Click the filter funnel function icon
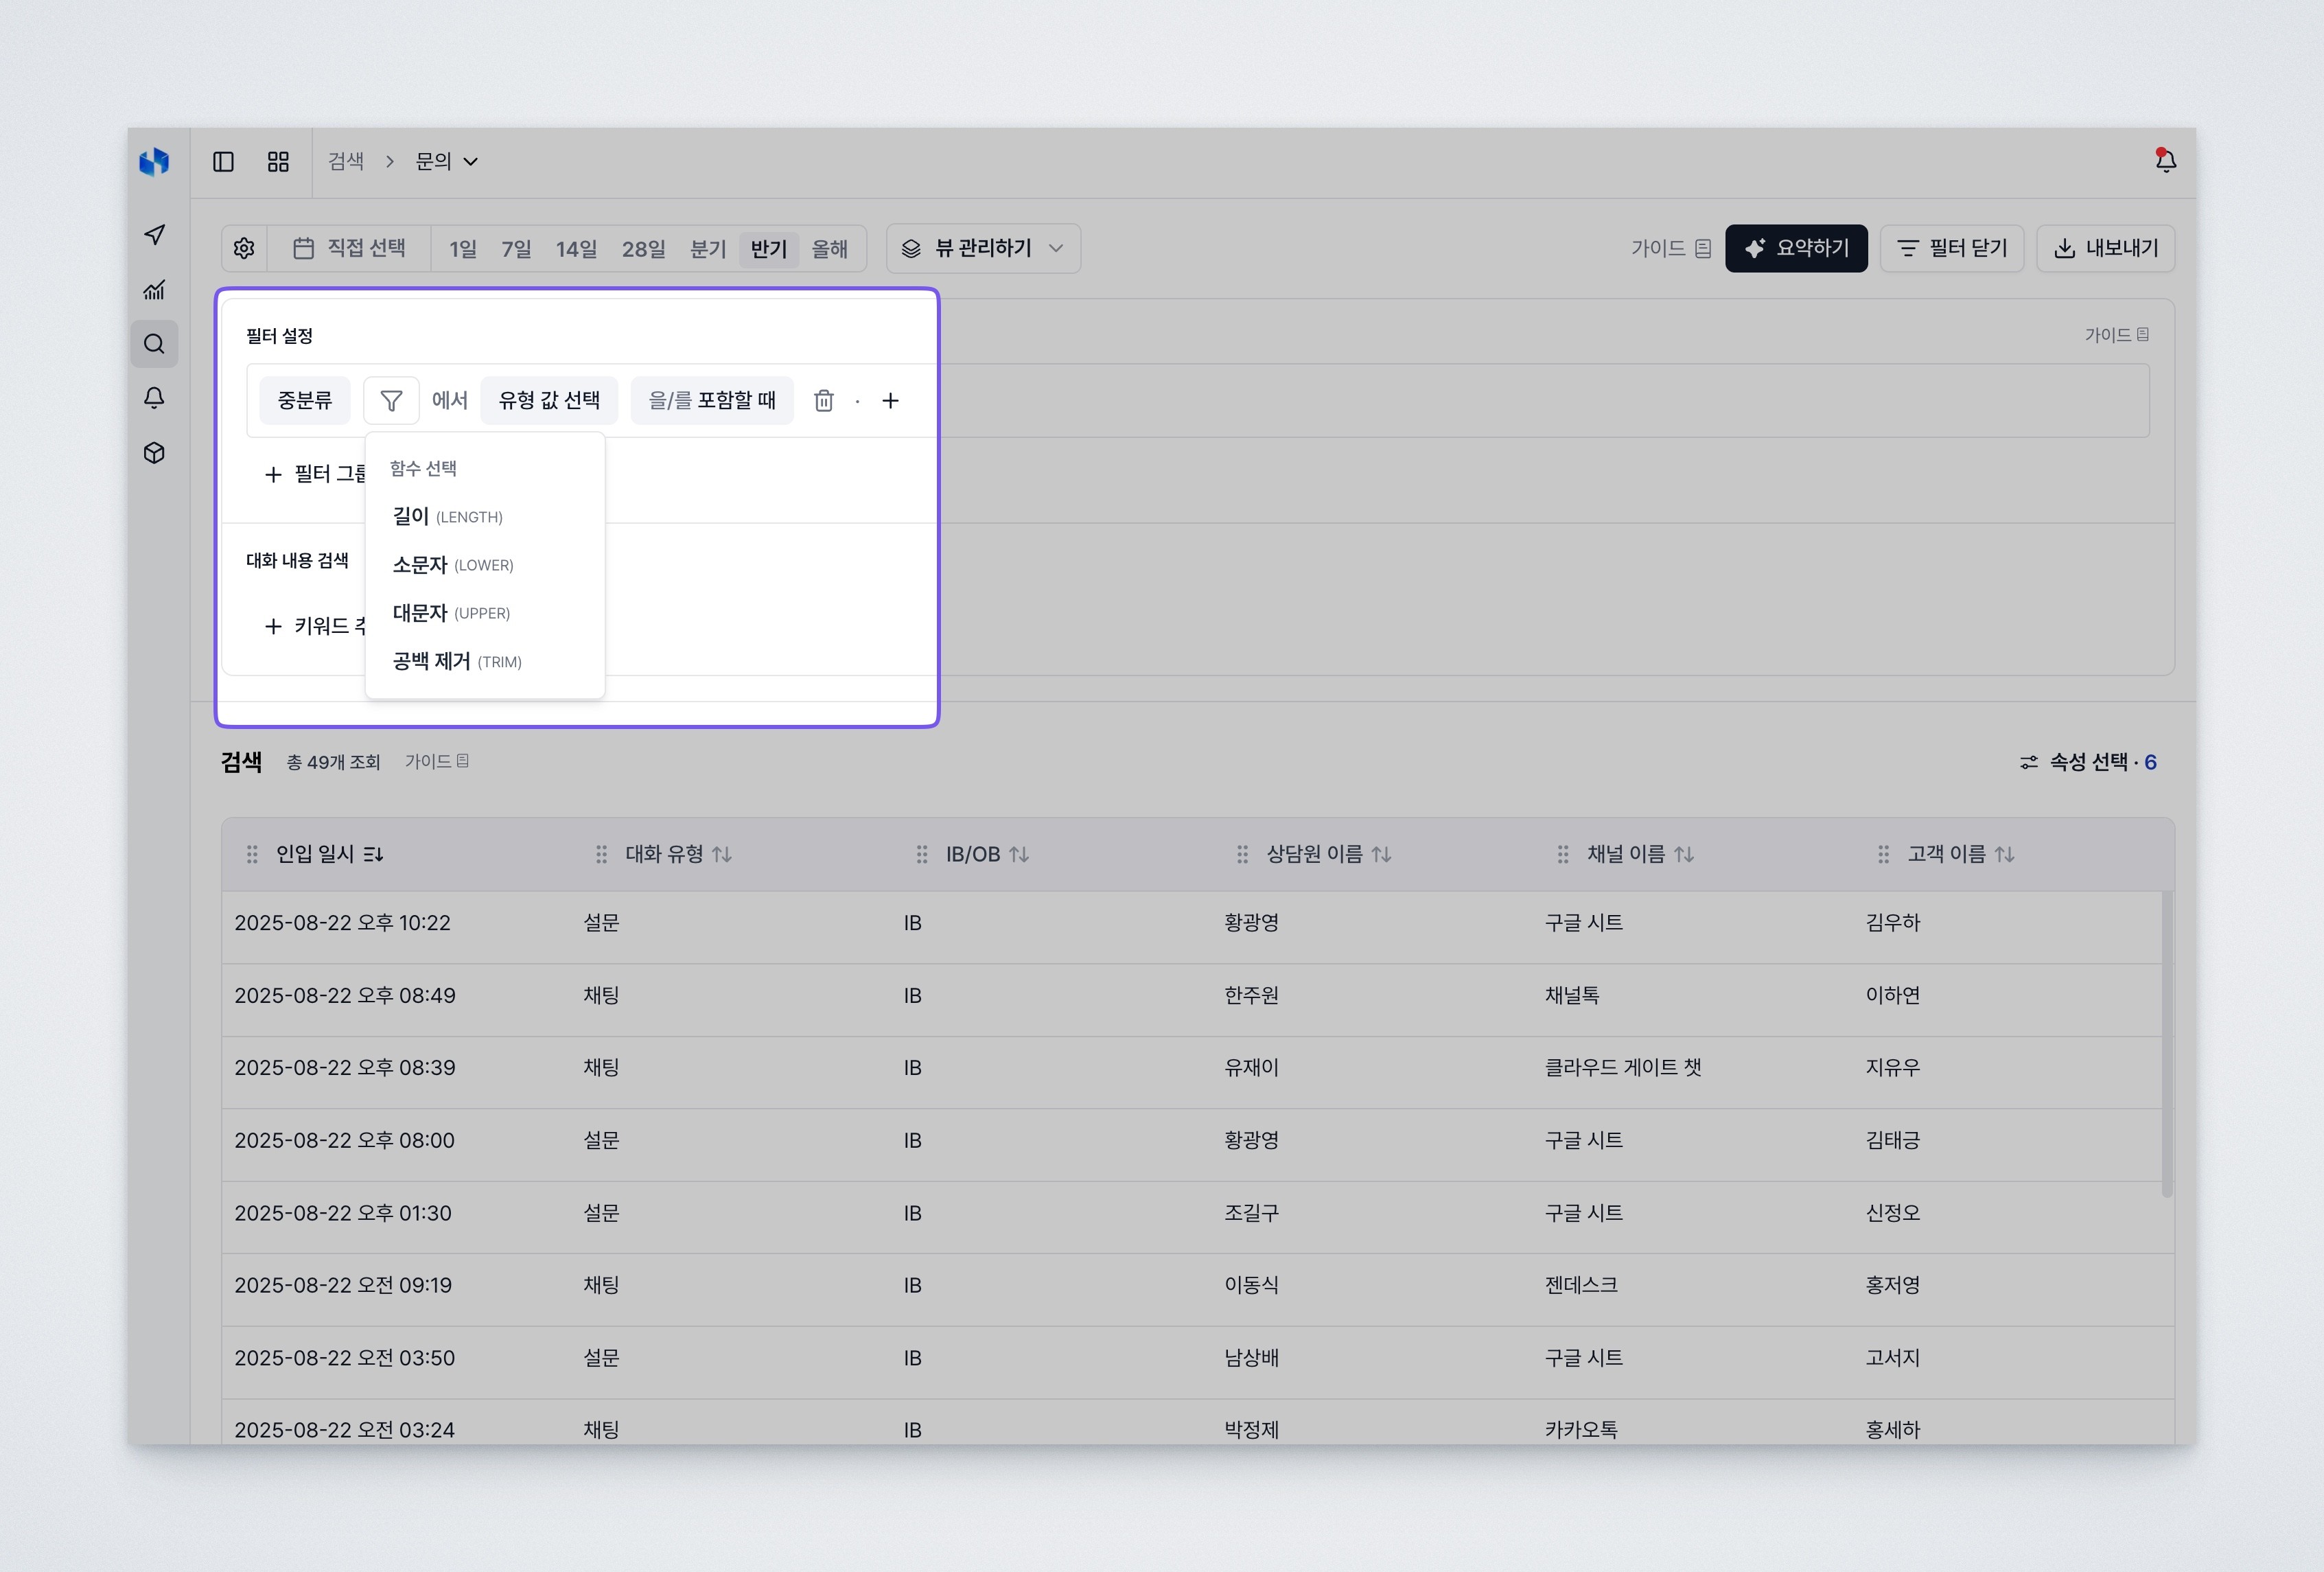This screenshot has width=2324, height=1572. coord(391,400)
